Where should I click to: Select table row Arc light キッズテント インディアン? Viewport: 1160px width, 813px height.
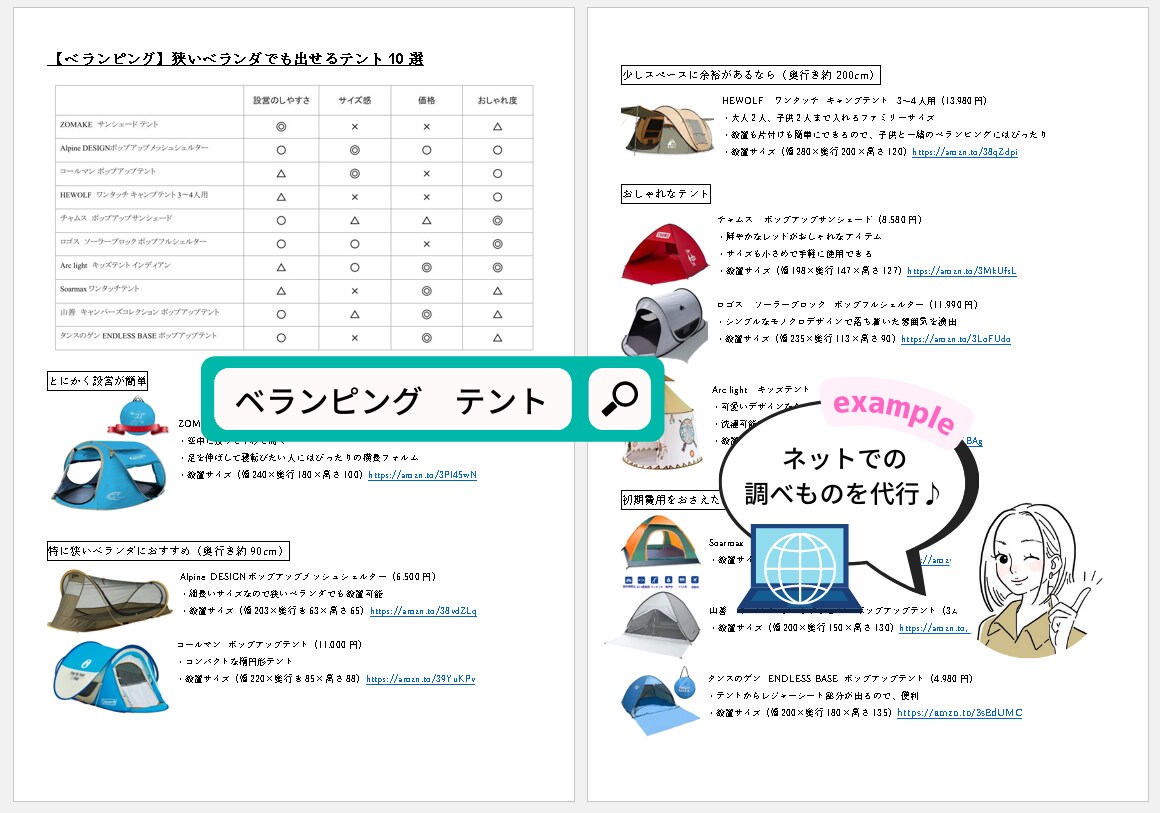[x=294, y=268]
